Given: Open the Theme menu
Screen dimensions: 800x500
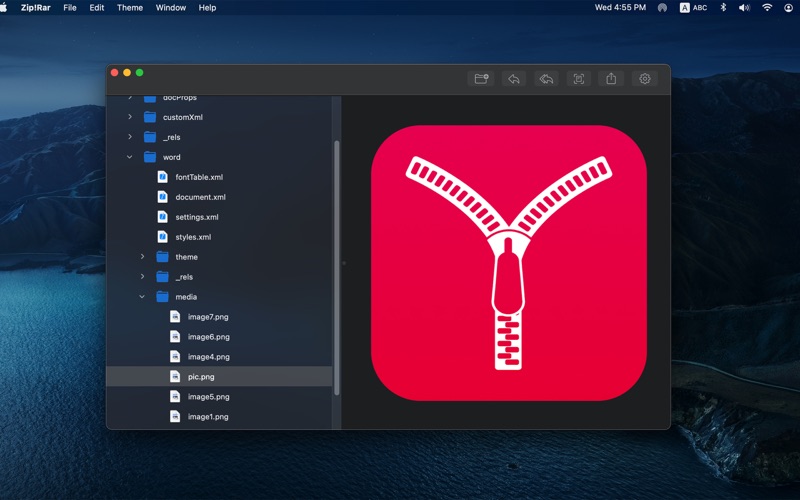Looking at the screenshot, I should (130, 7).
